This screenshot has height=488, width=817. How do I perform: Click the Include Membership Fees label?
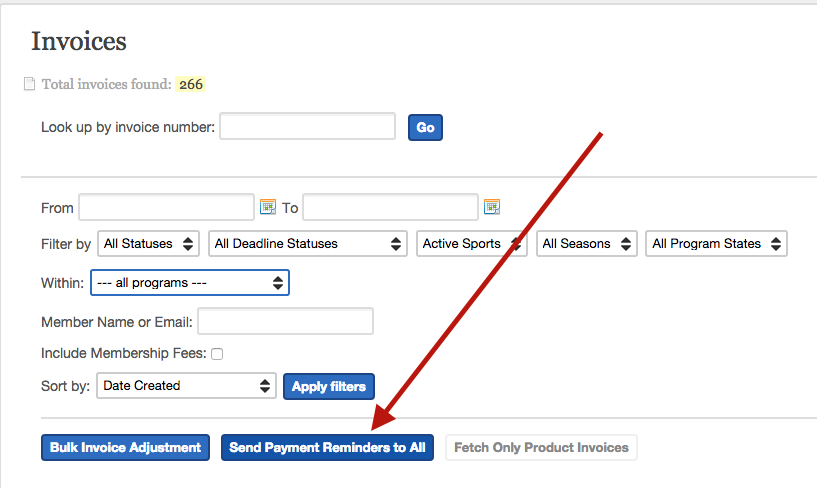coord(124,354)
